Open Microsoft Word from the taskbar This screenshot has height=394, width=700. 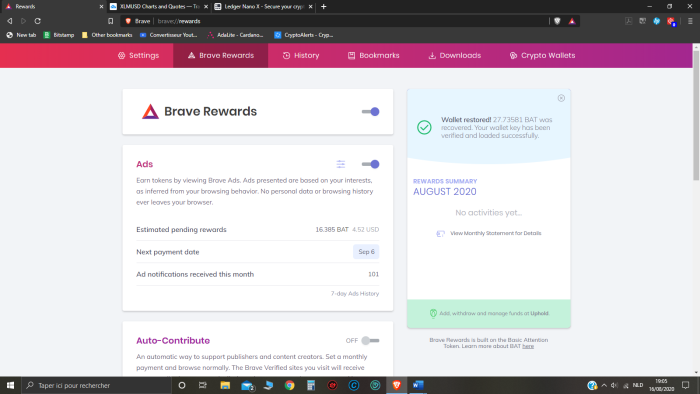pos(418,385)
